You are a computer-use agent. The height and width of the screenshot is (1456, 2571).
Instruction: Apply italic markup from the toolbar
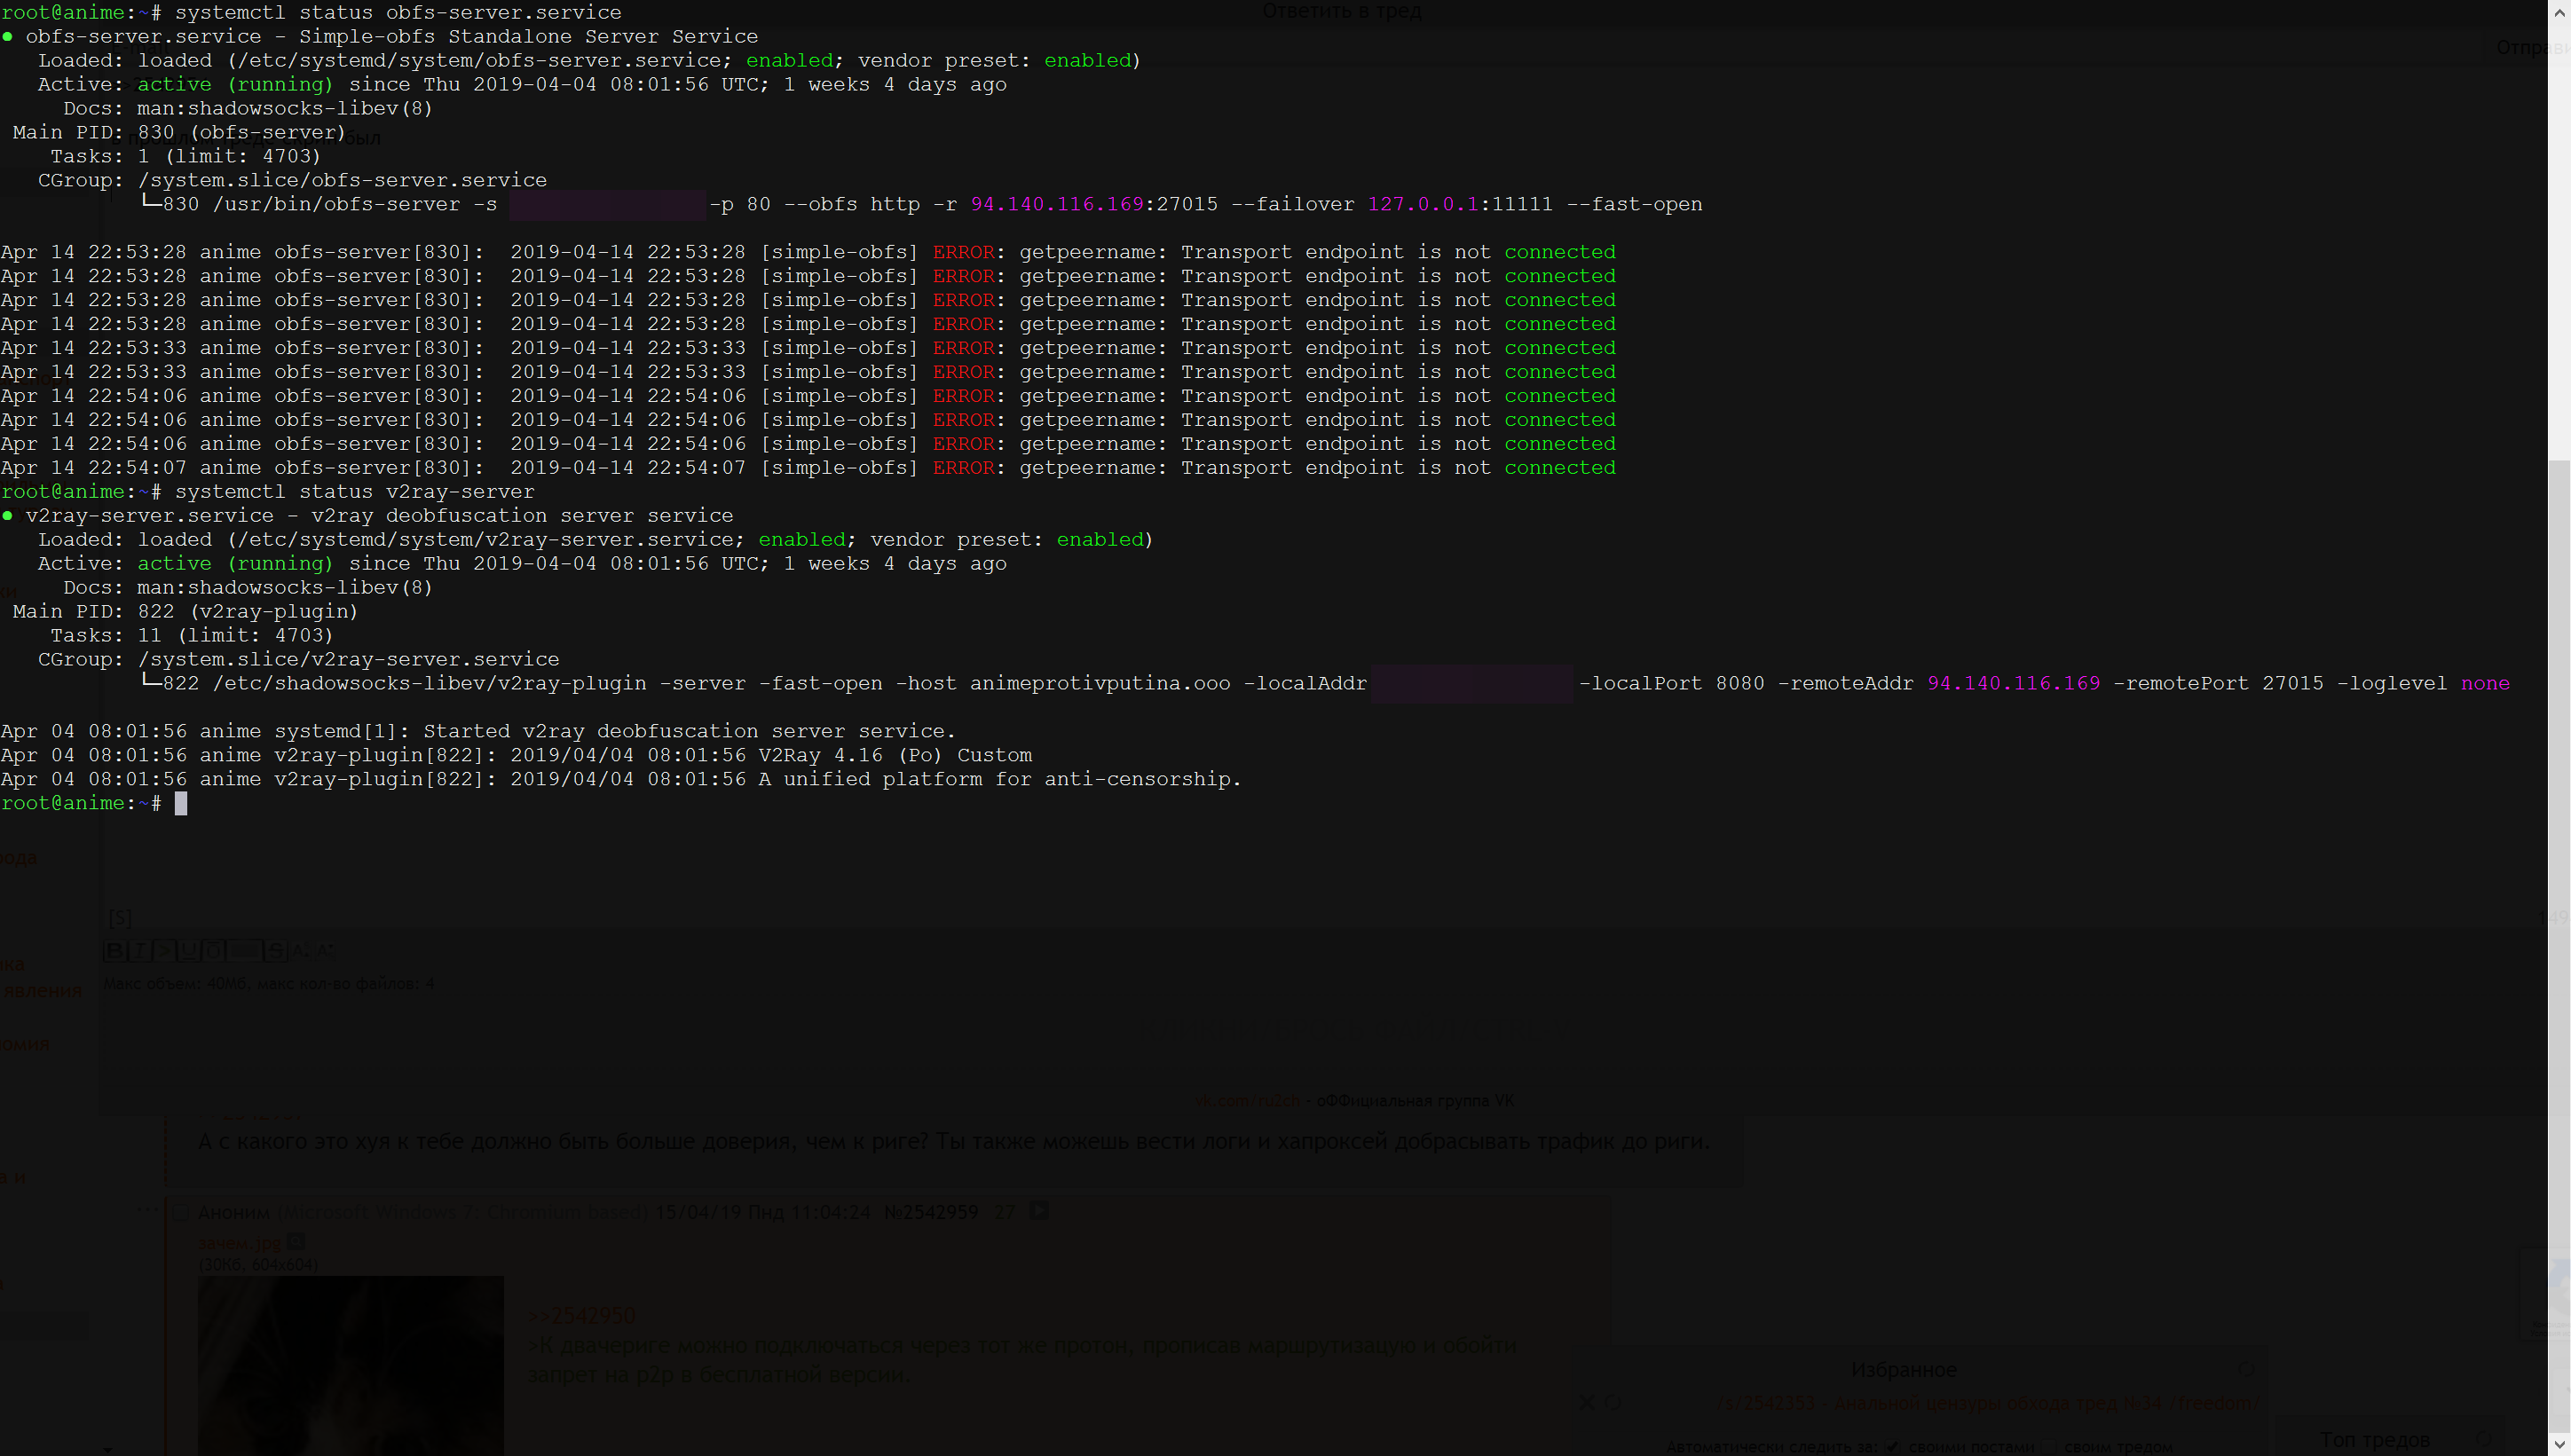[140, 951]
